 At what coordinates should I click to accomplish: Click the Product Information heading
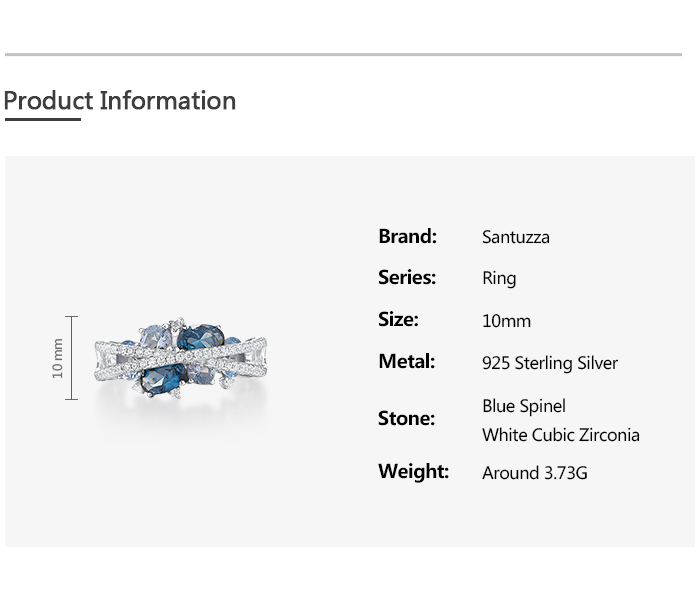click(x=119, y=101)
